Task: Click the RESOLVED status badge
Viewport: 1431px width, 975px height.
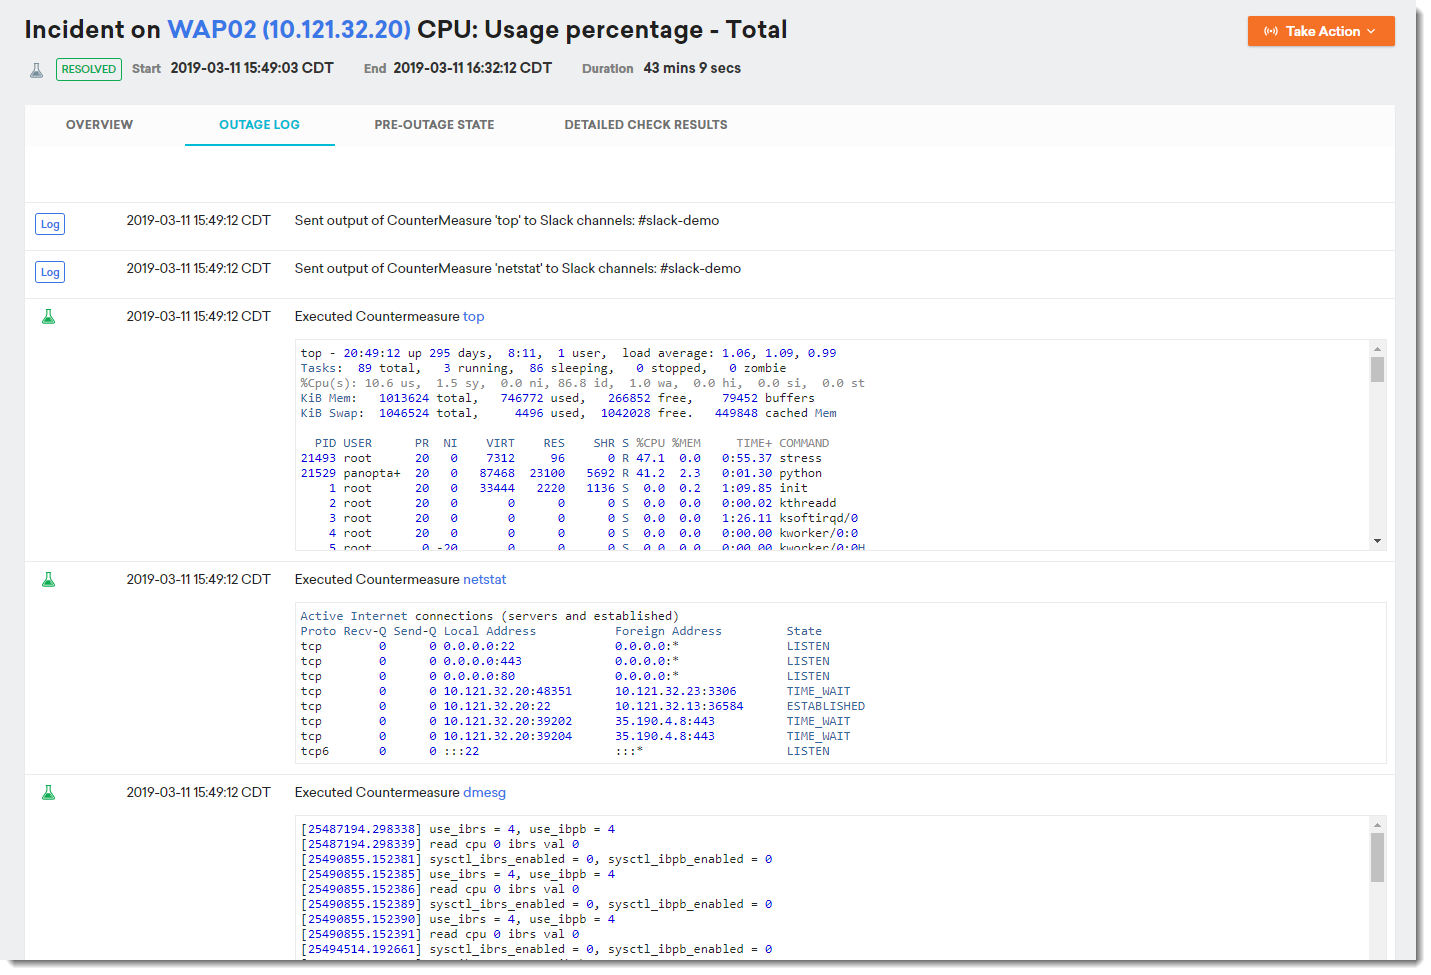Action: click(x=89, y=69)
